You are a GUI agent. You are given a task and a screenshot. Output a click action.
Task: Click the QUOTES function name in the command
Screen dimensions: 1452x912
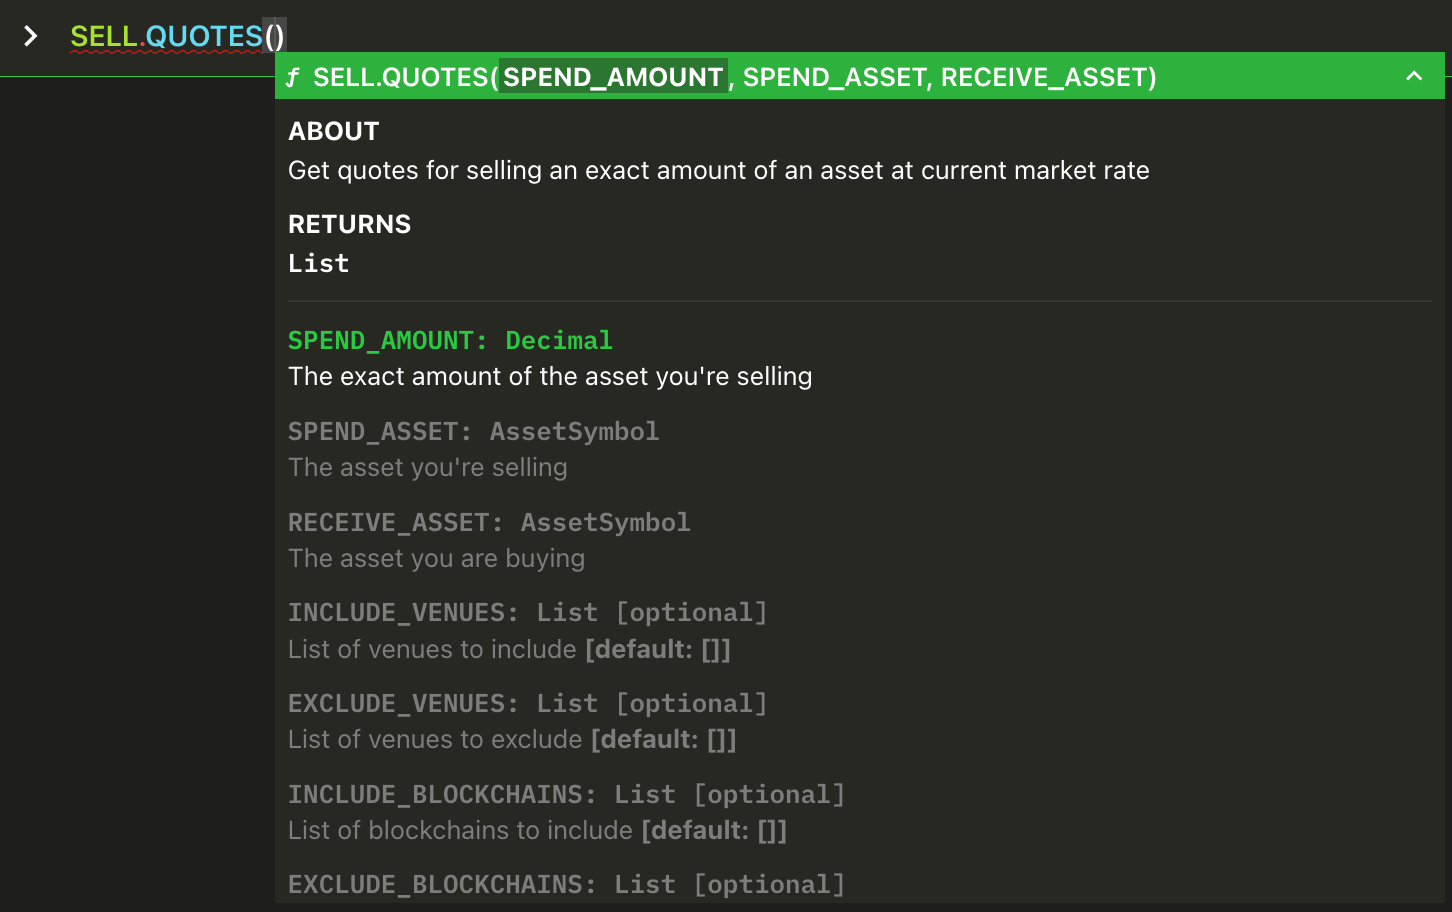204,37
